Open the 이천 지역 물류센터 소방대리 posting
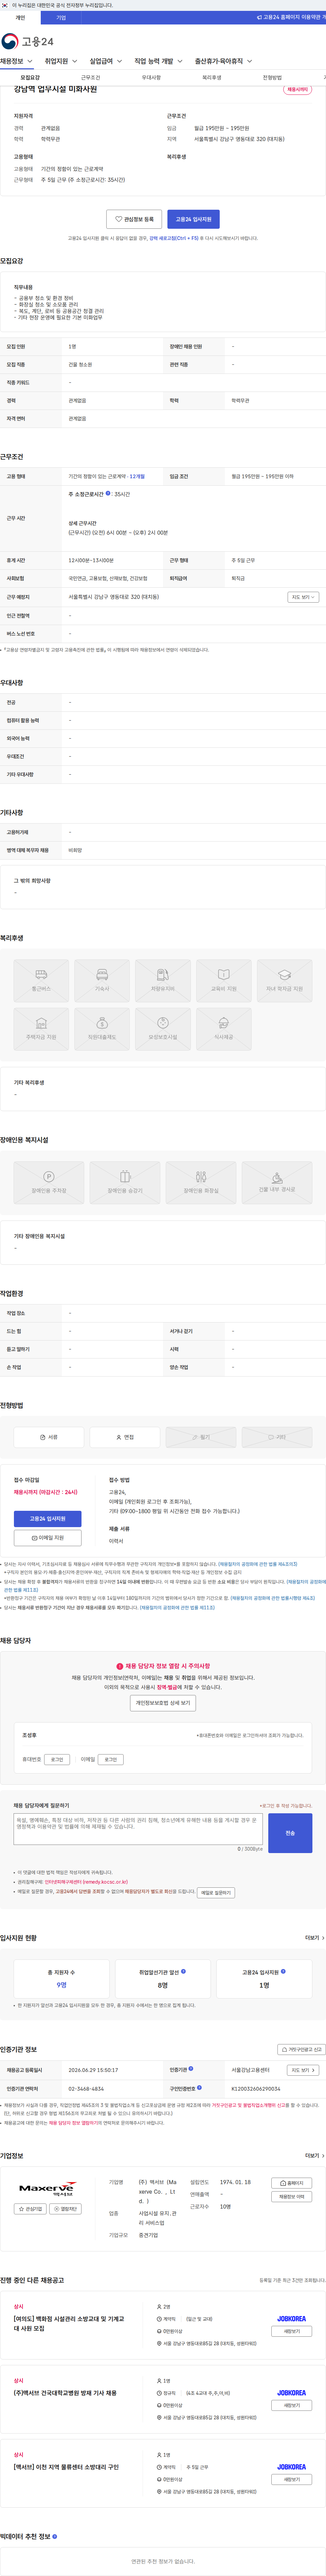 [x=66, y=2467]
